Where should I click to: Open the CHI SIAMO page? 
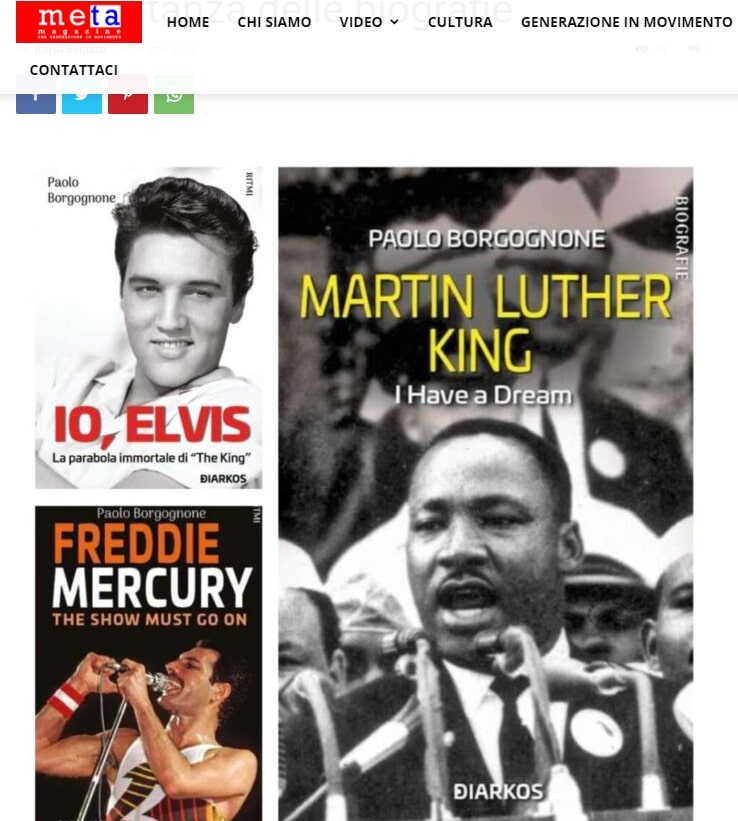click(x=274, y=22)
